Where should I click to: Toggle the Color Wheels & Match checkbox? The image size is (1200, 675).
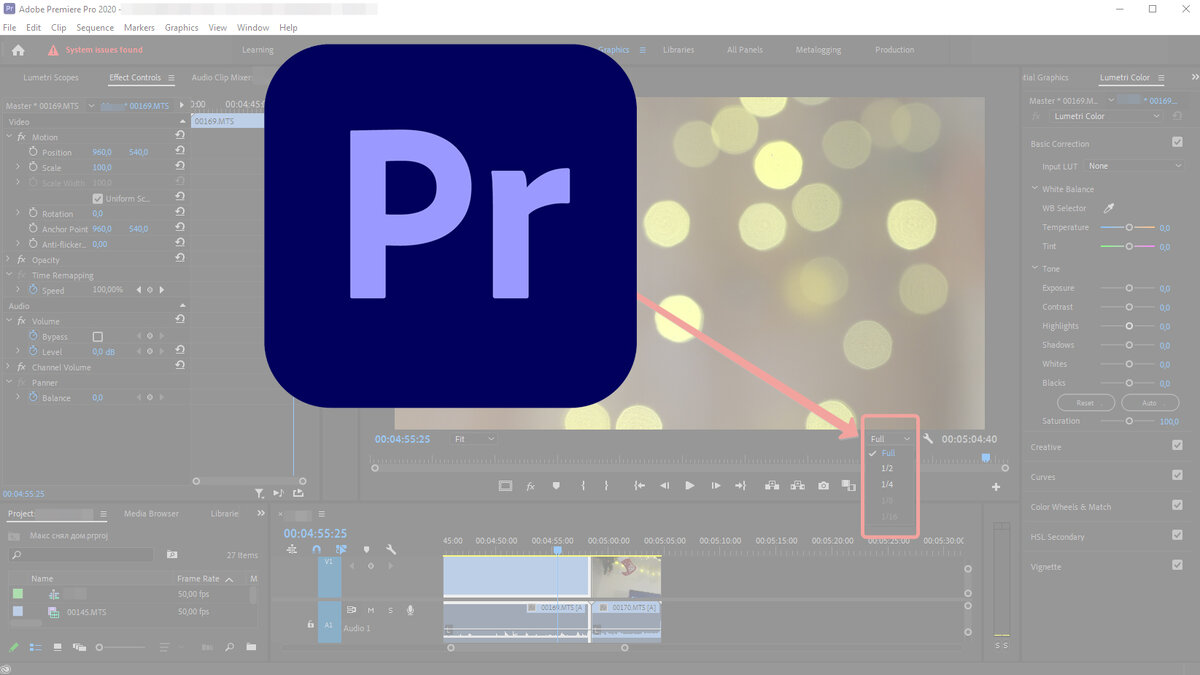pos(1177,506)
